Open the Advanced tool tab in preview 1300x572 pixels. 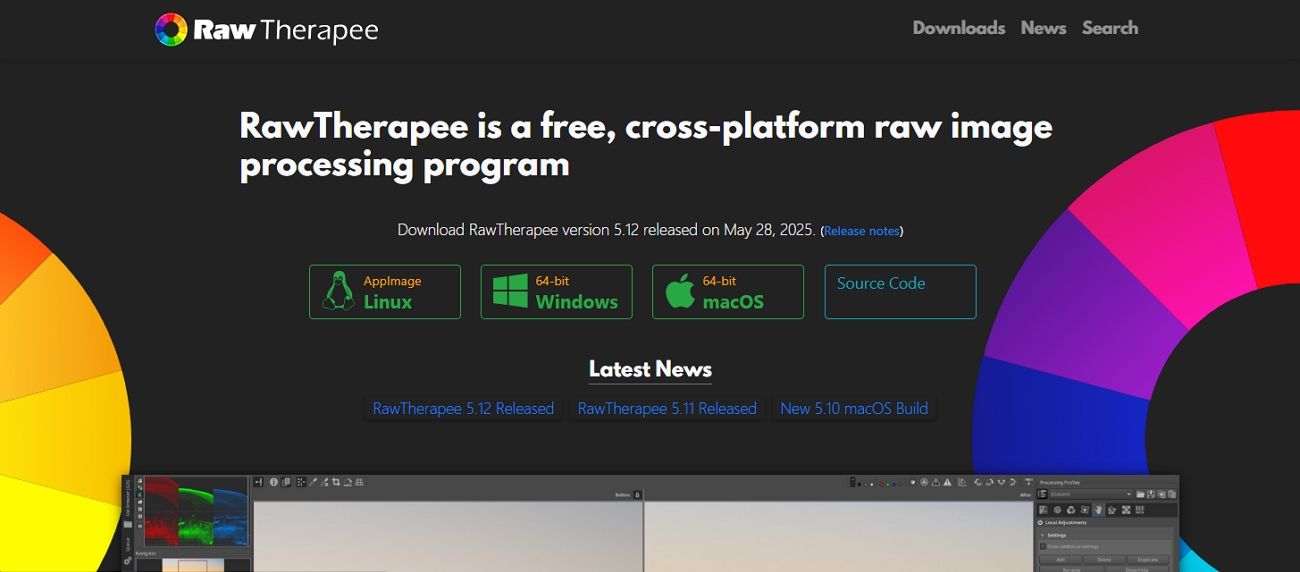[1084, 510]
